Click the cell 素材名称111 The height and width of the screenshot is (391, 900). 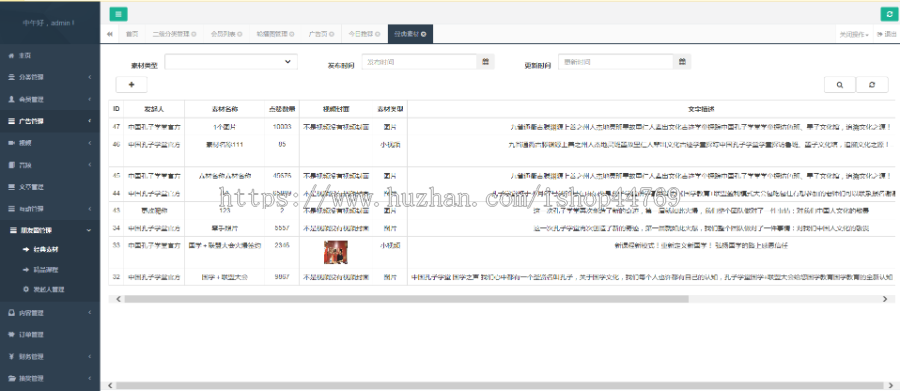coord(225,145)
